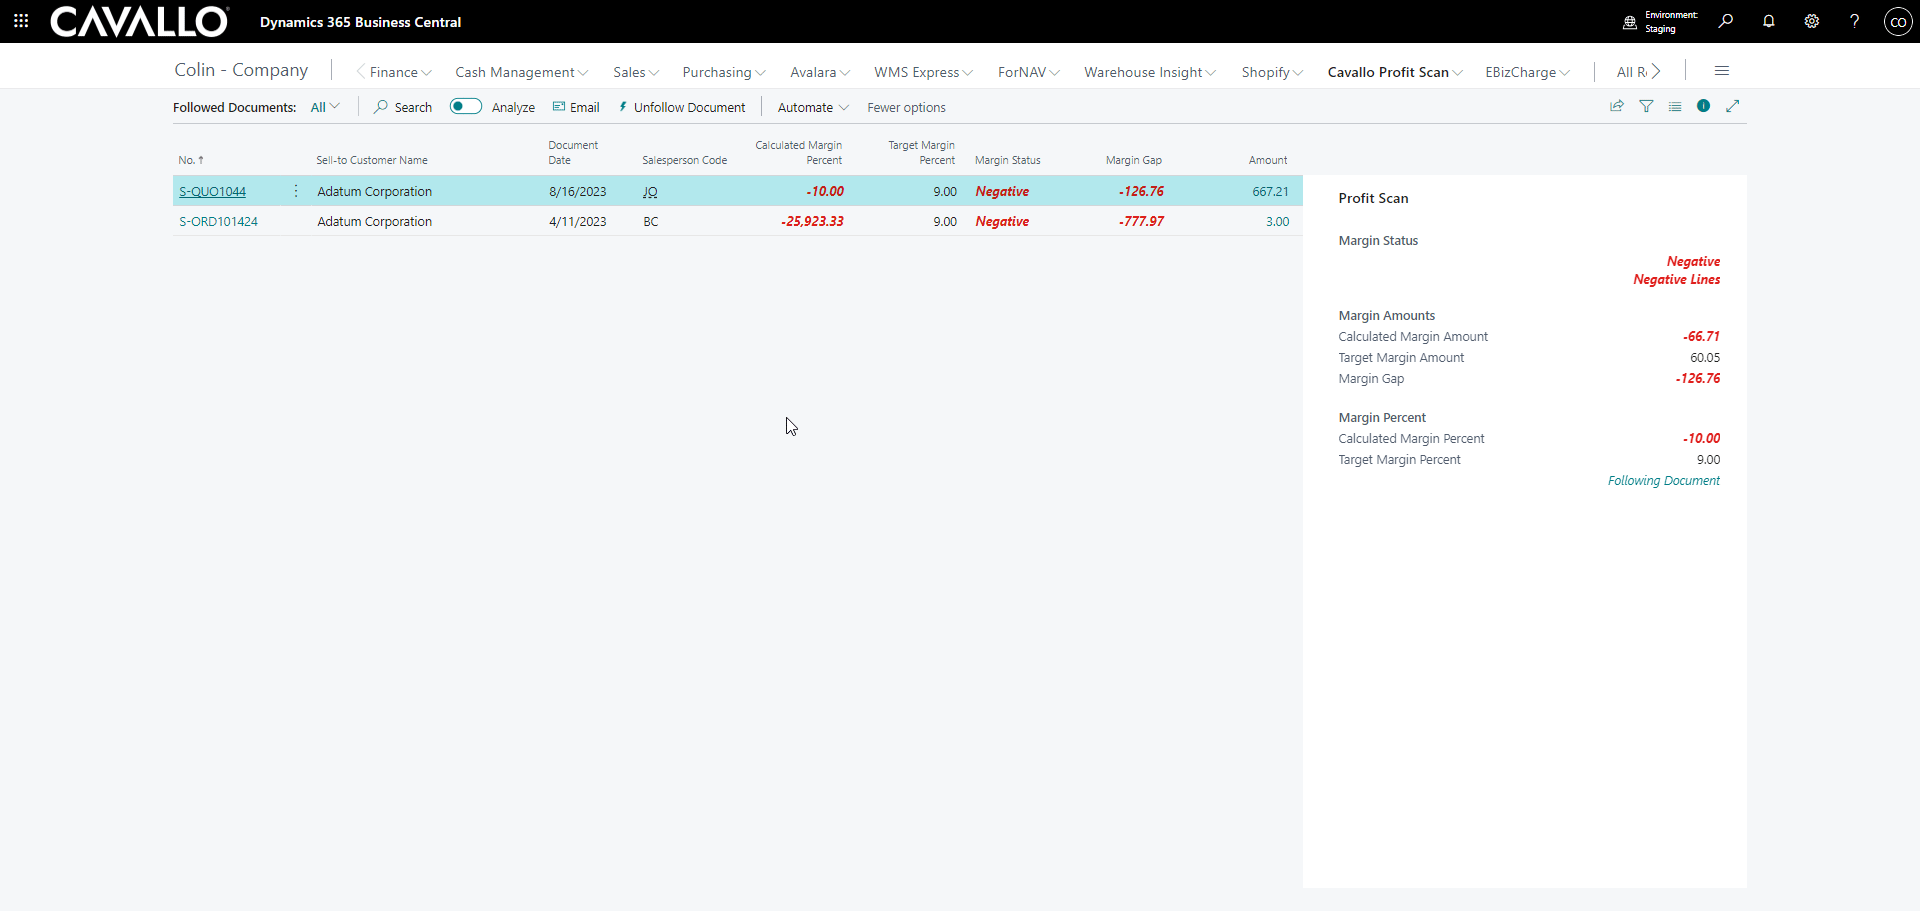The height and width of the screenshot is (911, 1920).
Task: Open the Purchasing menu
Action: point(723,72)
